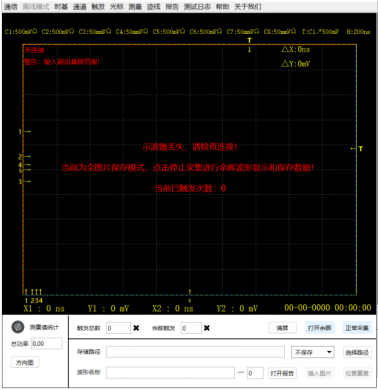Click the X2 : 0 ns readout
This screenshot has height=390, width=378.
coord(173,308)
